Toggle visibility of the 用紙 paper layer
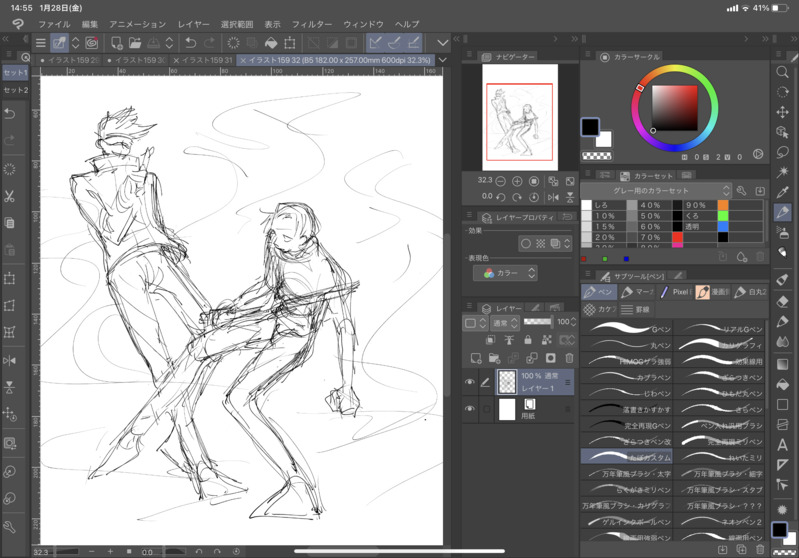Image resolution: width=799 pixels, height=558 pixels. [x=469, y=409]
